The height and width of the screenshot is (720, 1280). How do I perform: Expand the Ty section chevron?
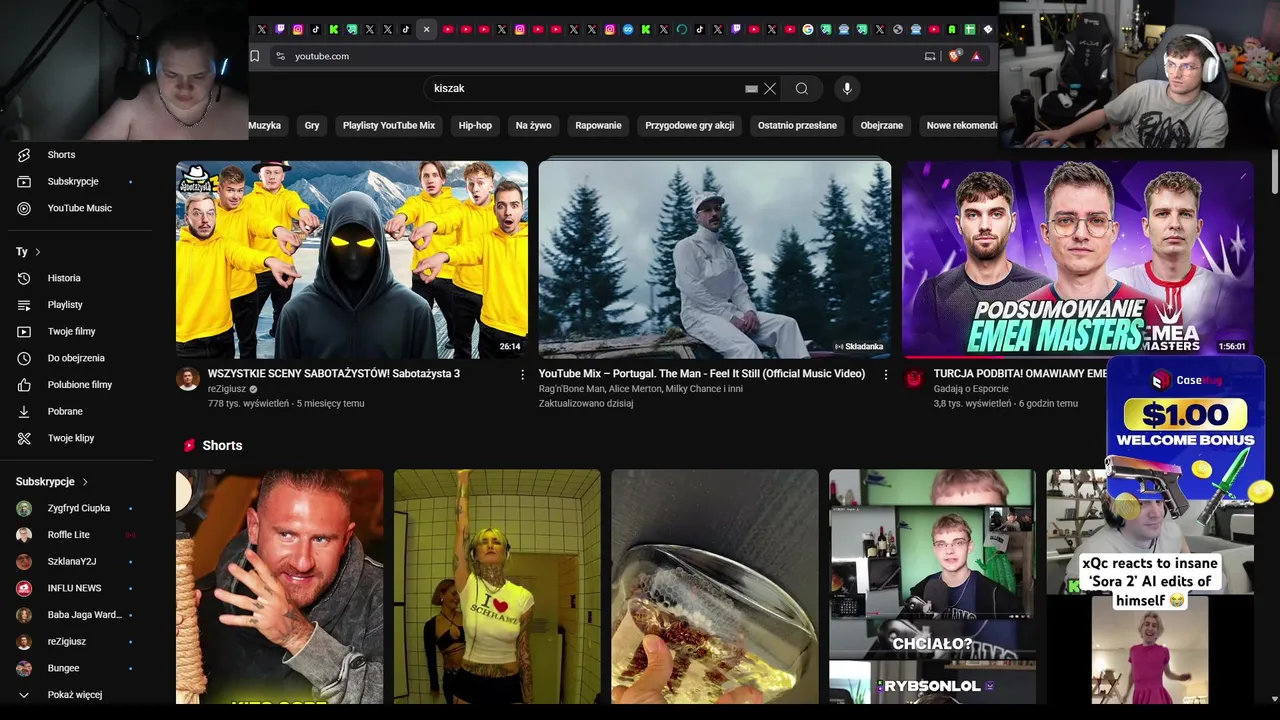click(x=38, y=252)
